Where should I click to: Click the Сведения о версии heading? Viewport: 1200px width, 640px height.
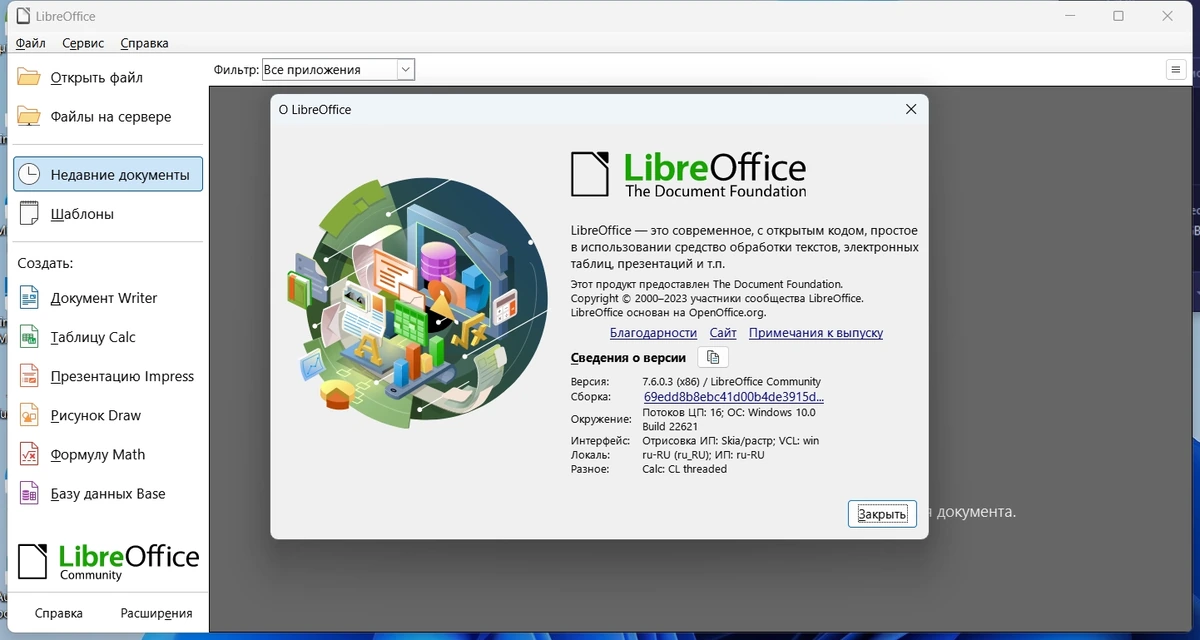(x=628, y=358)
